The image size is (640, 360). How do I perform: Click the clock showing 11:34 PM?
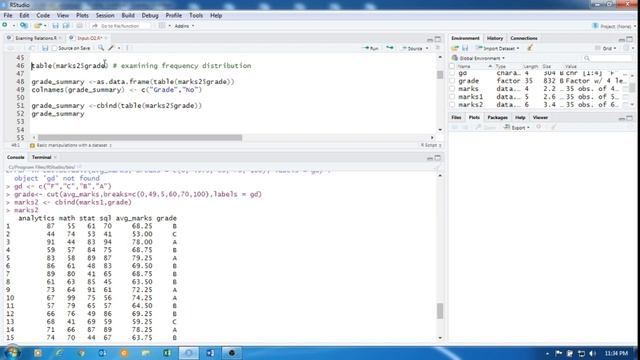616,353
